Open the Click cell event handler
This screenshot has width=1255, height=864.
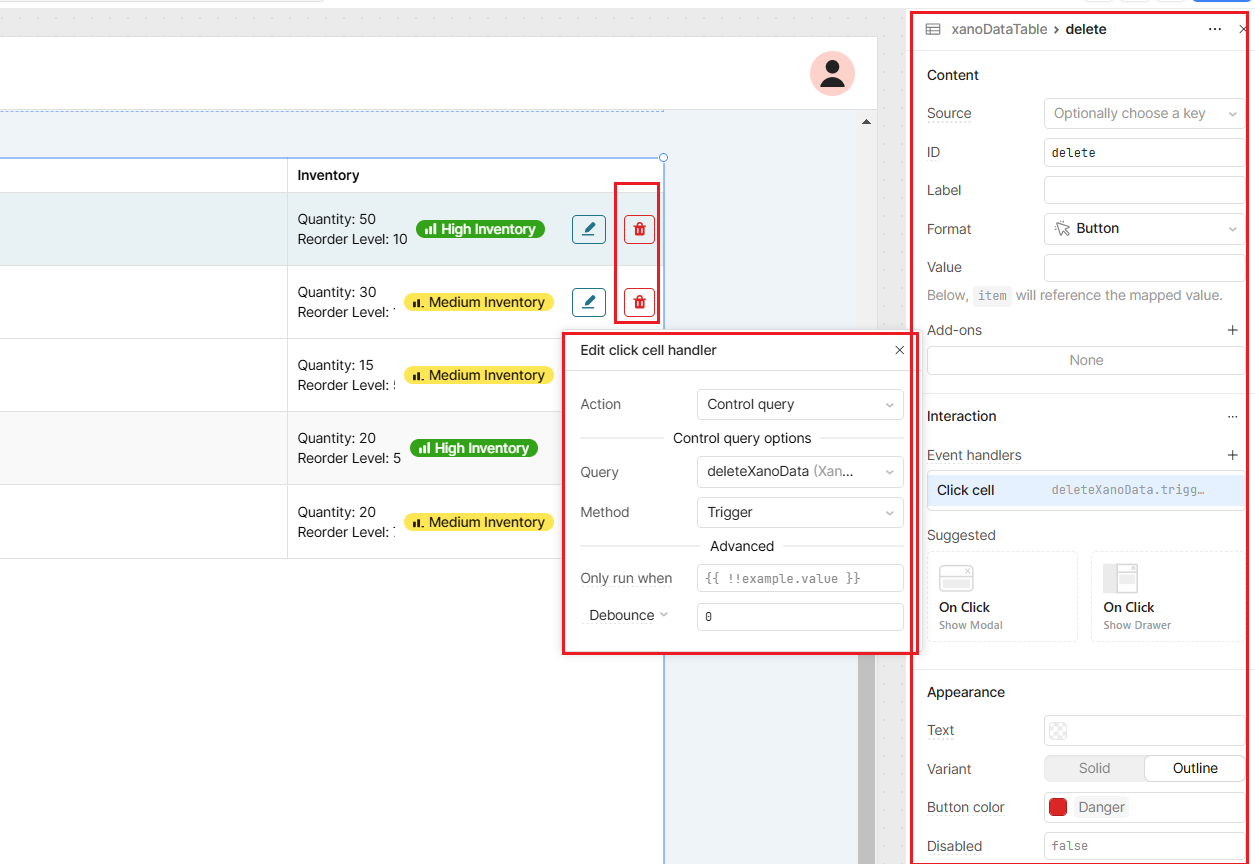(1086, 490)
